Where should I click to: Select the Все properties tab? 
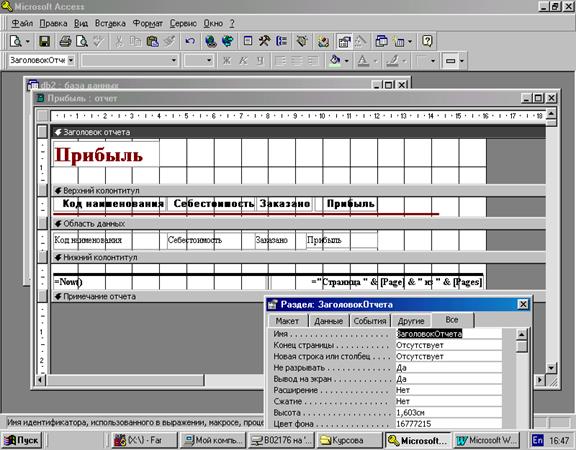coord(452,320)
